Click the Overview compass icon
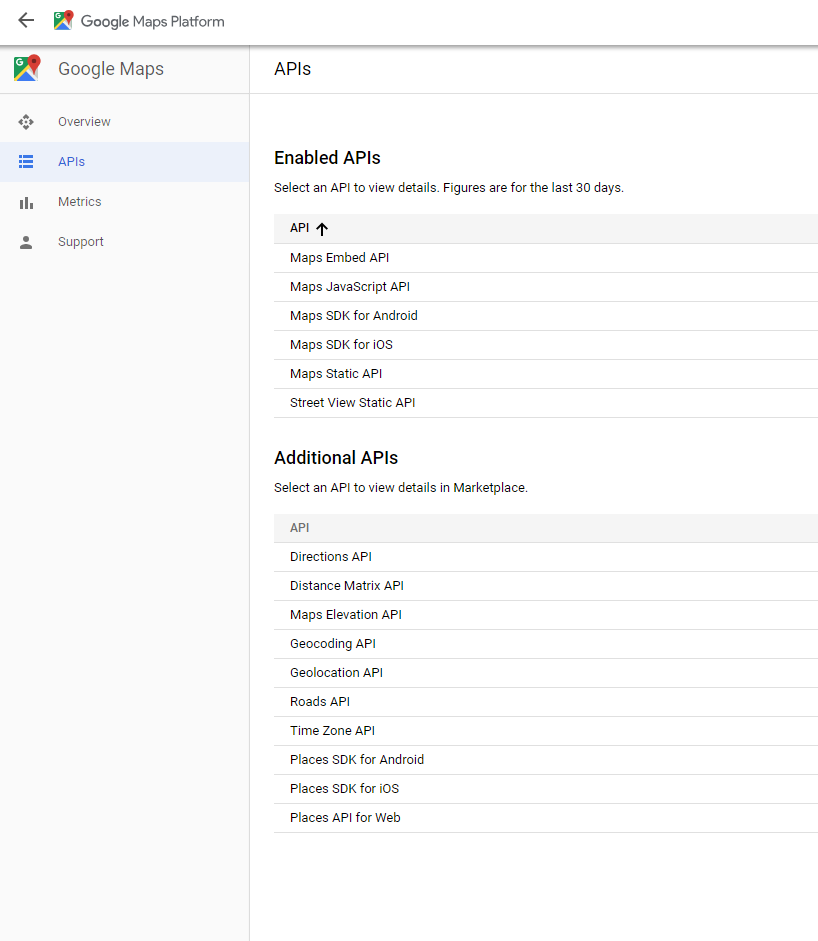The image size is (818, 941). (x=26, y=122)
